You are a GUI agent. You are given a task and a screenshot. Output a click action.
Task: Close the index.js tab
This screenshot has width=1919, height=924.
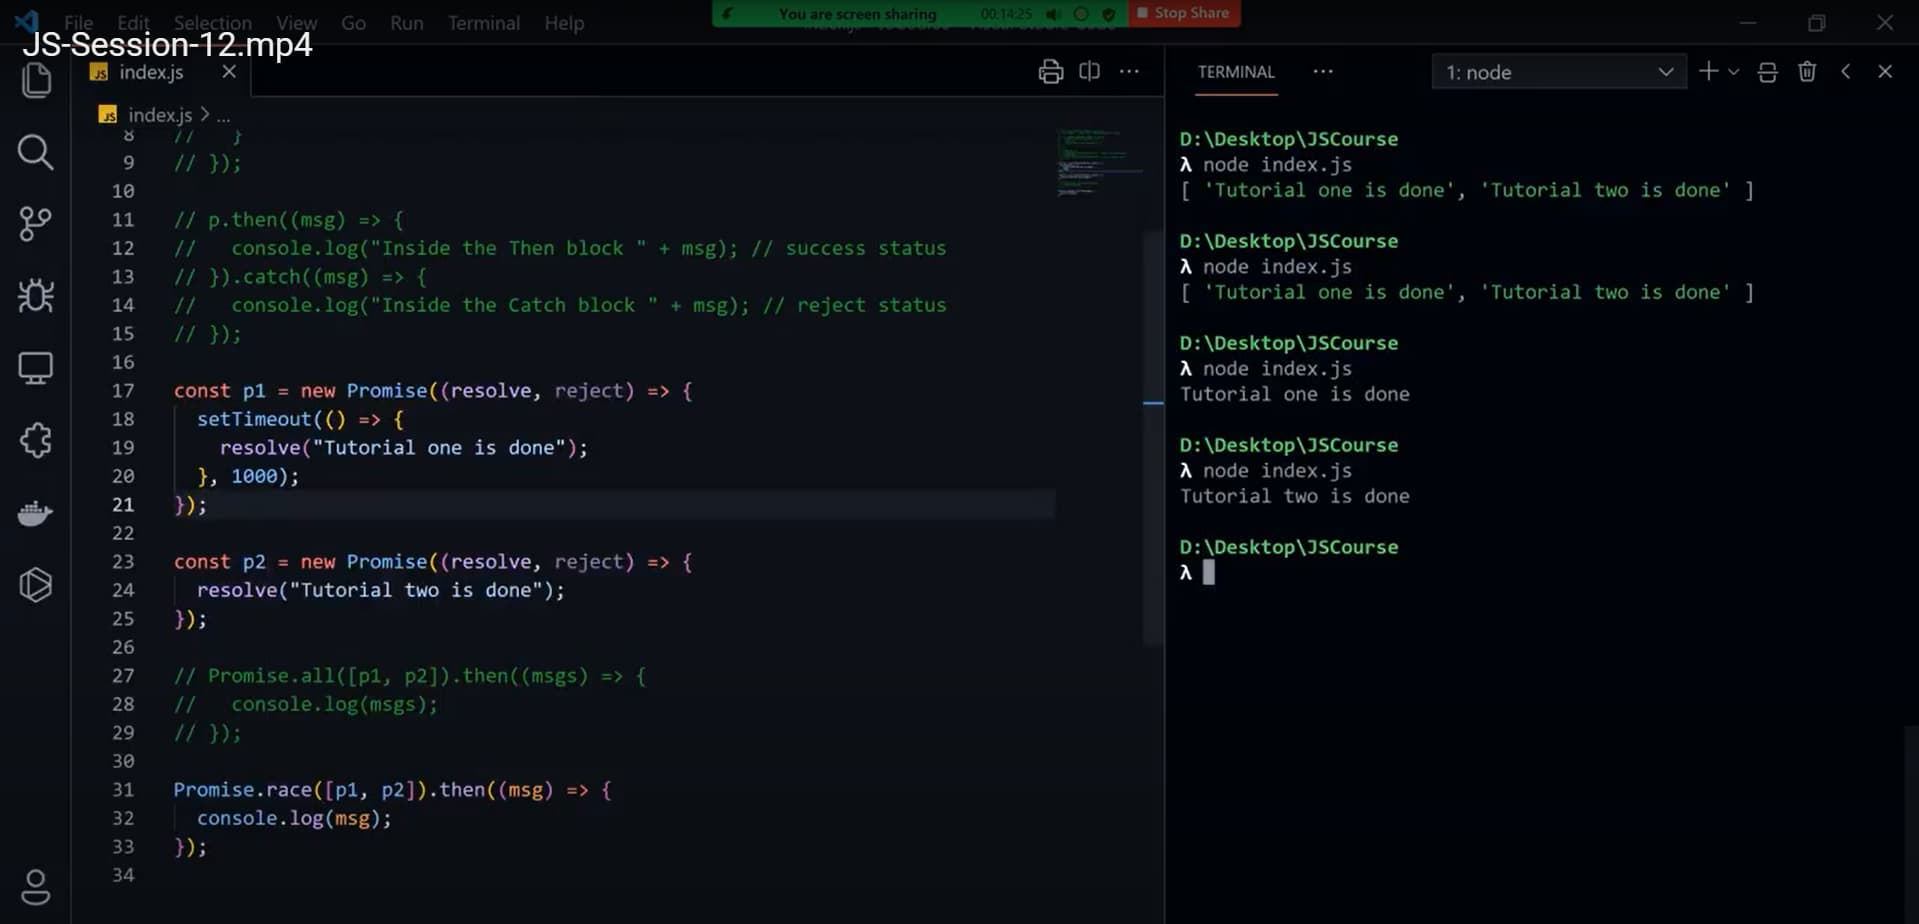(229, 72)
